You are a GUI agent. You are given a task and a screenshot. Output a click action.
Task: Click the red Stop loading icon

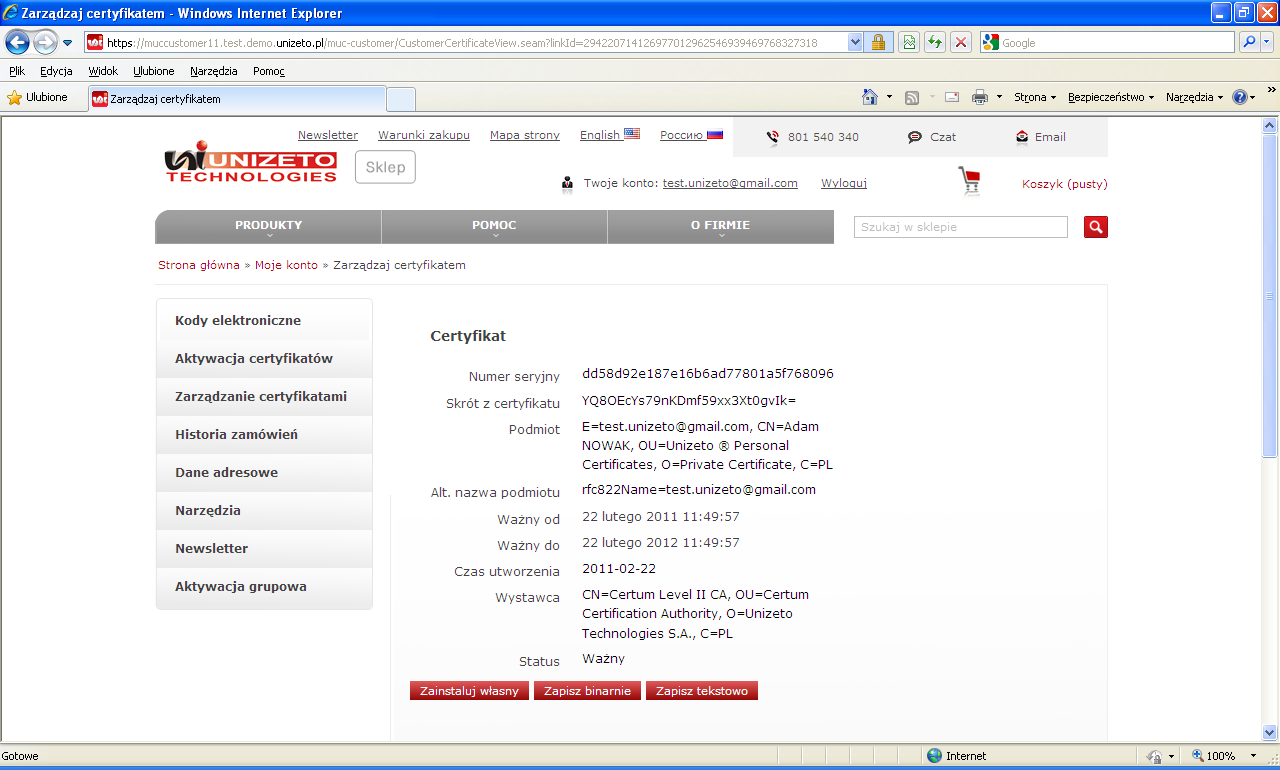[961, 43]
